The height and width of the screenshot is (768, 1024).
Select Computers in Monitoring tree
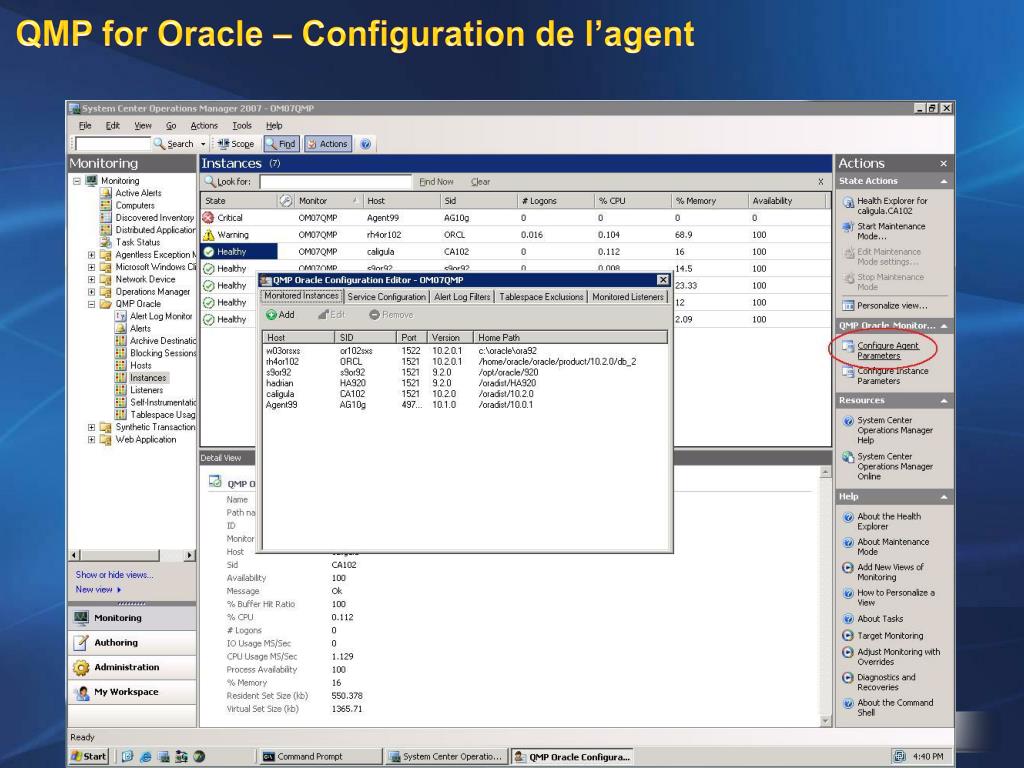tap(135, 206)
